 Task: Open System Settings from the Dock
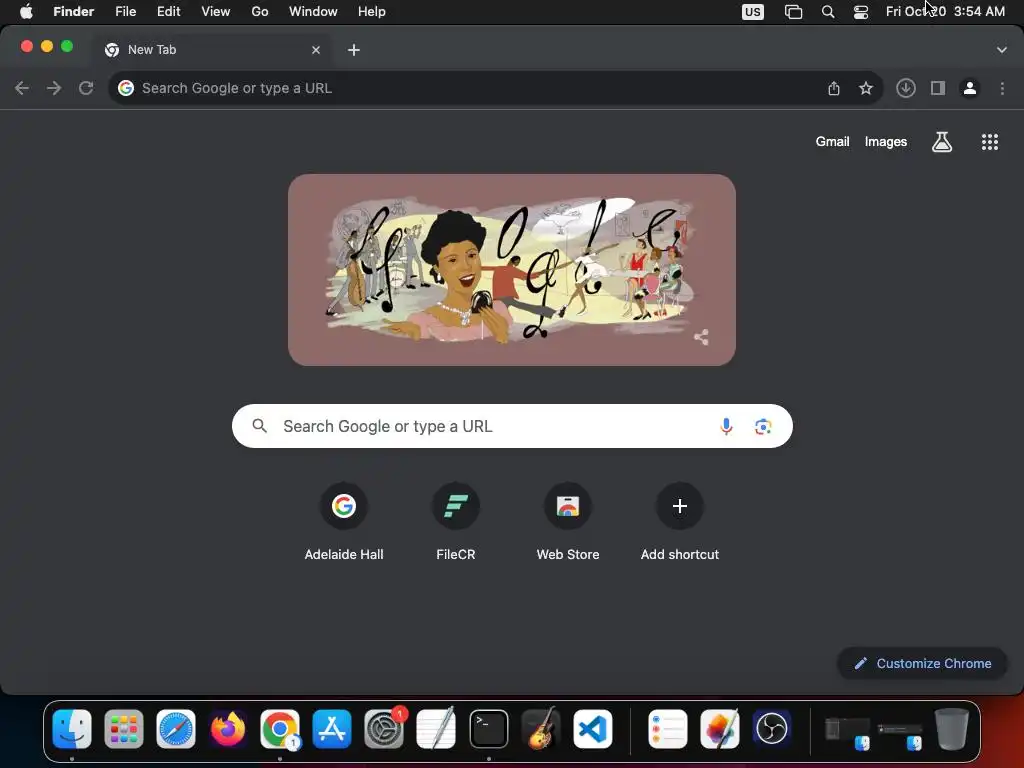coord(384,729)
